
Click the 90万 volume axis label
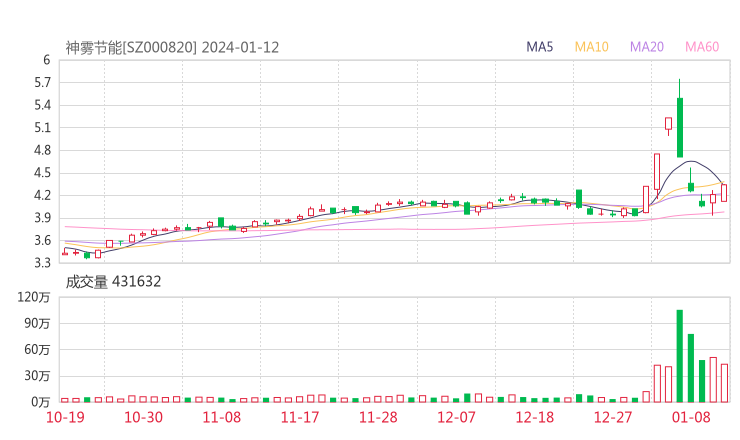coord(37,323)
